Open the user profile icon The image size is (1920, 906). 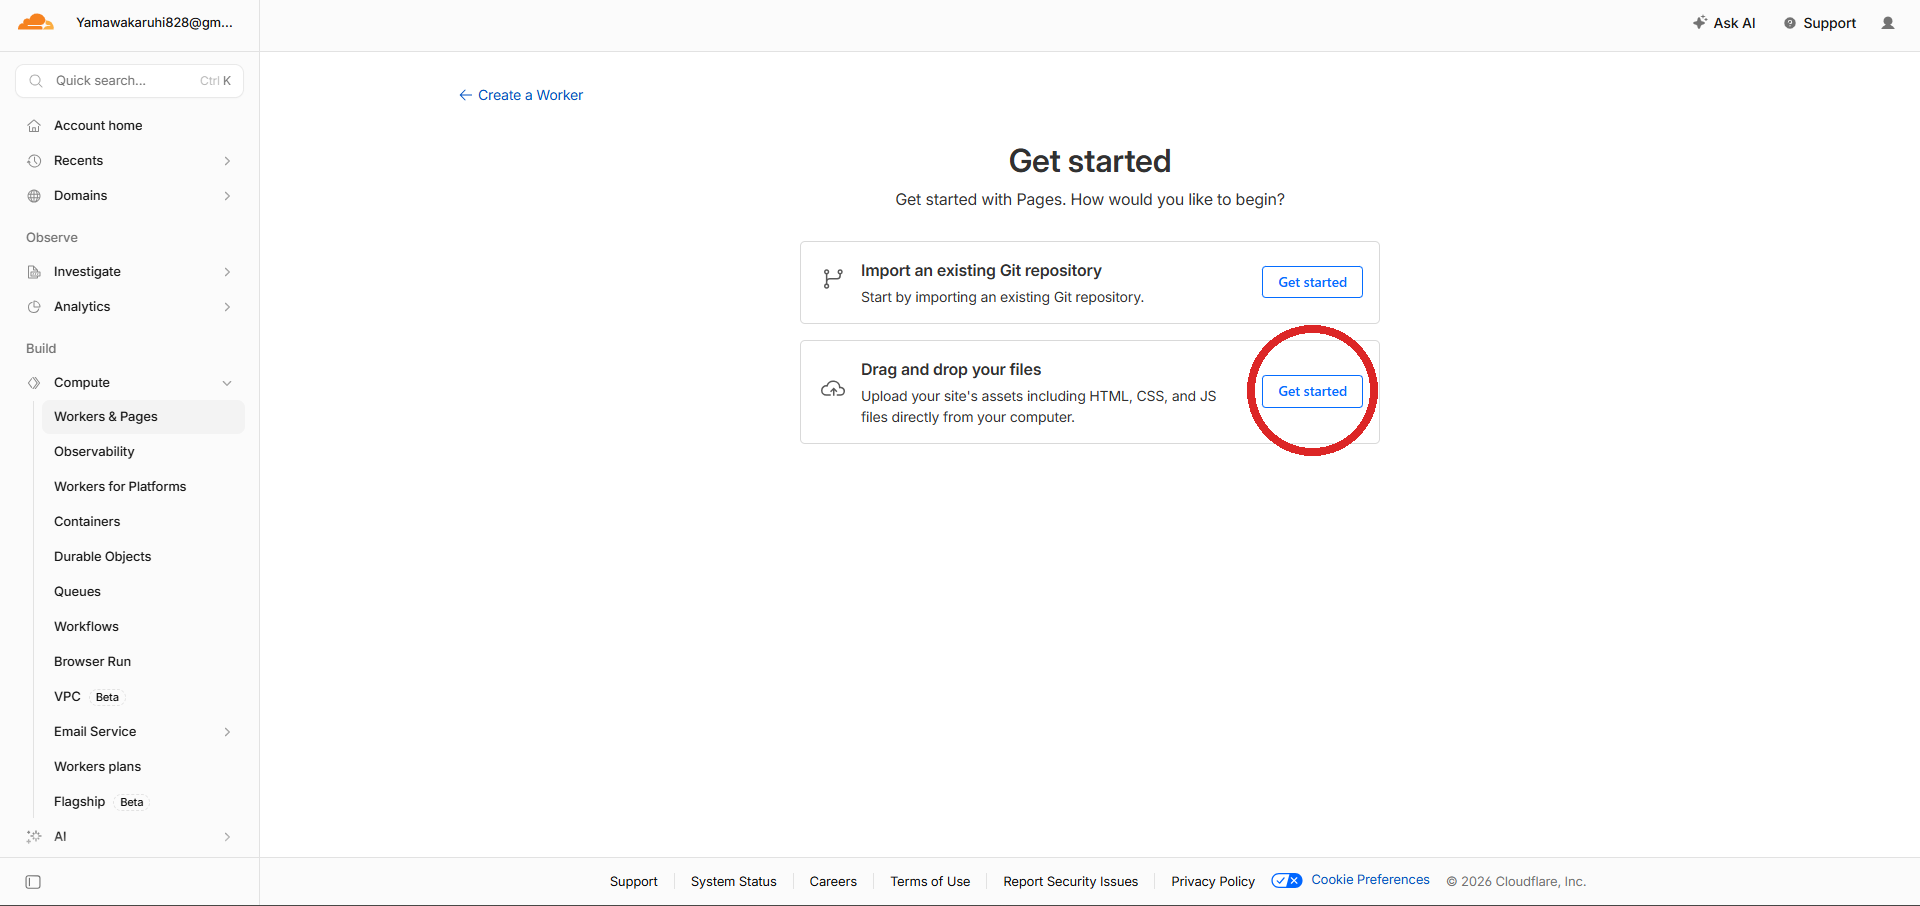(1888, 23)
